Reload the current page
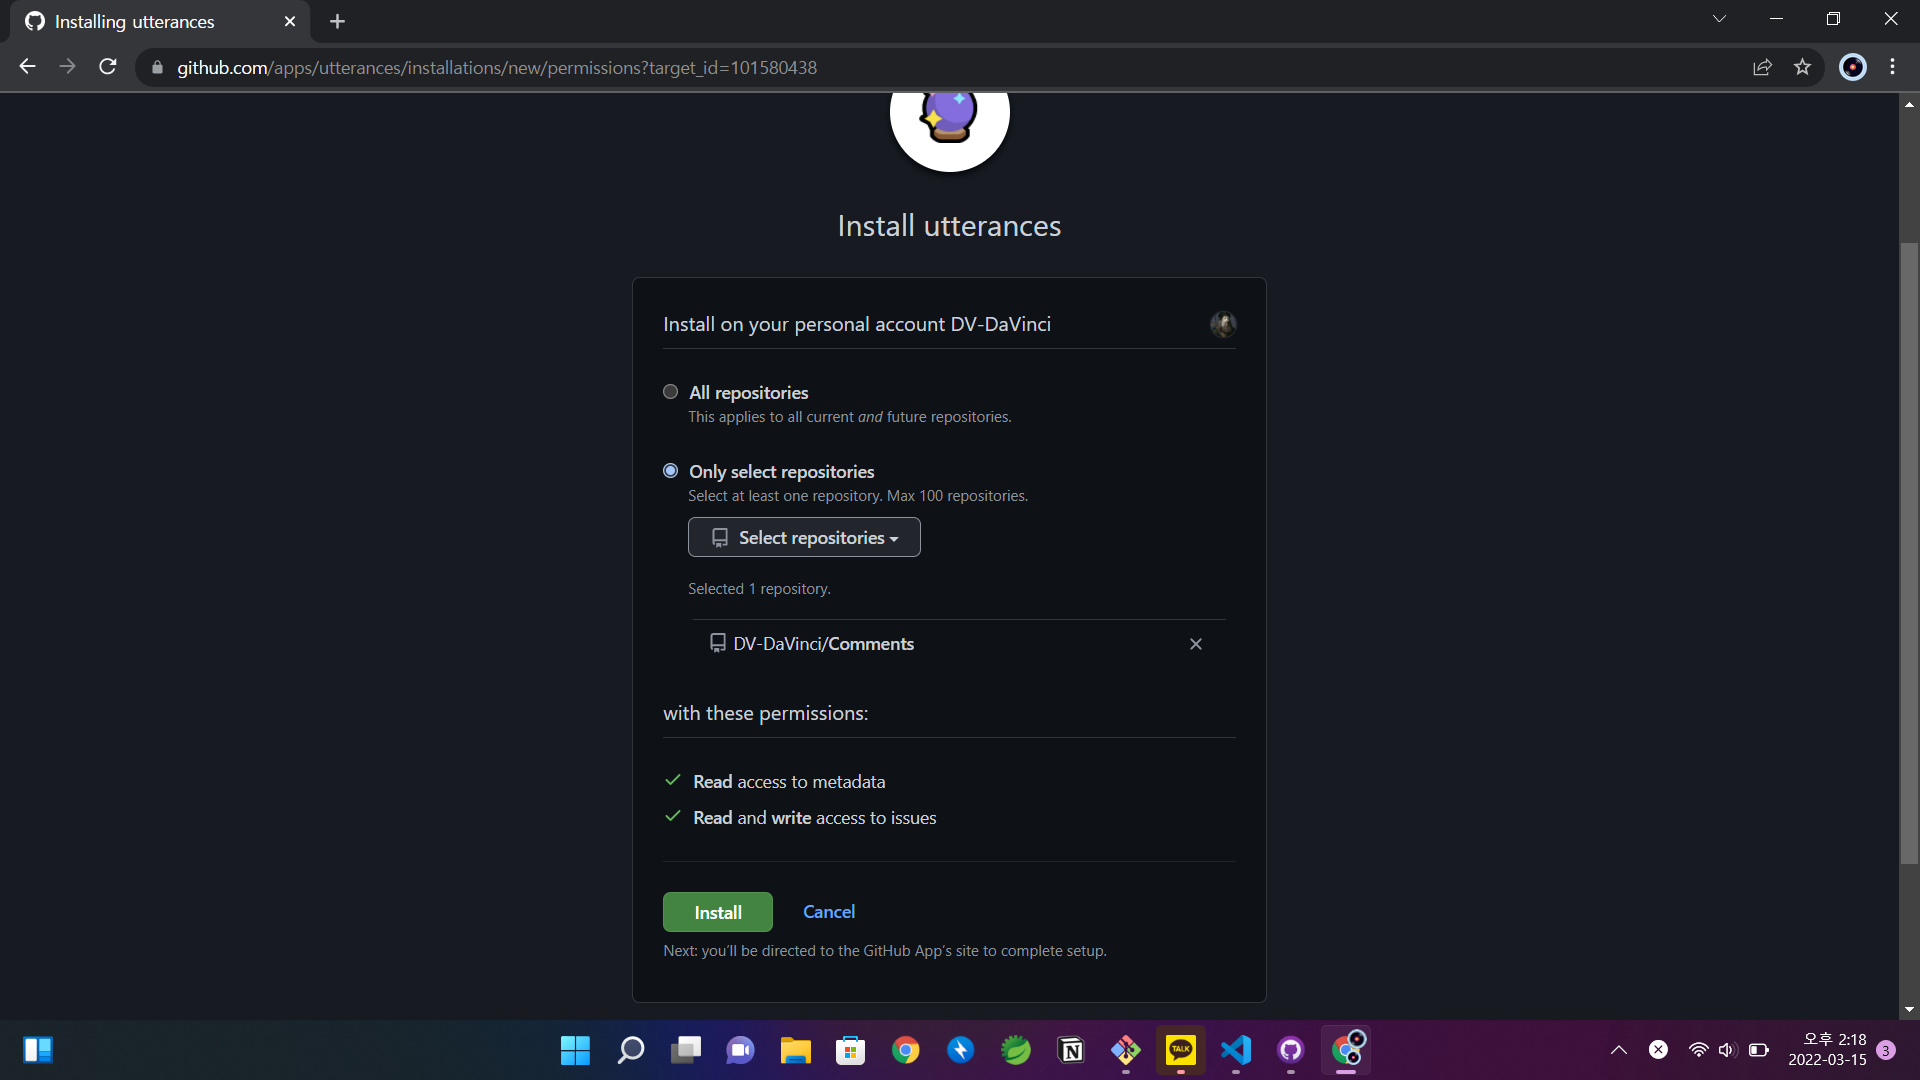1920x1080 pixels. (x=108, y=67)
